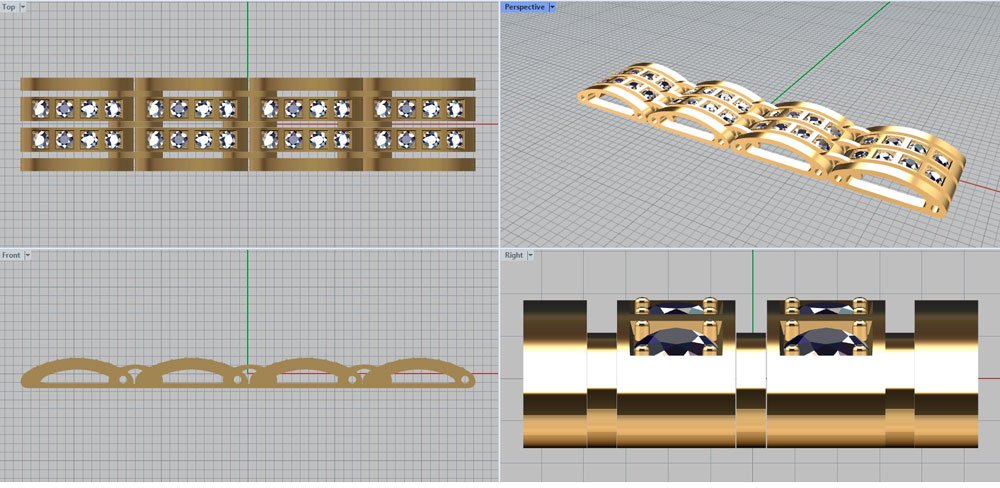Activate the Top viewport title label
The image size is (1000, 488).
click(9, 7)
